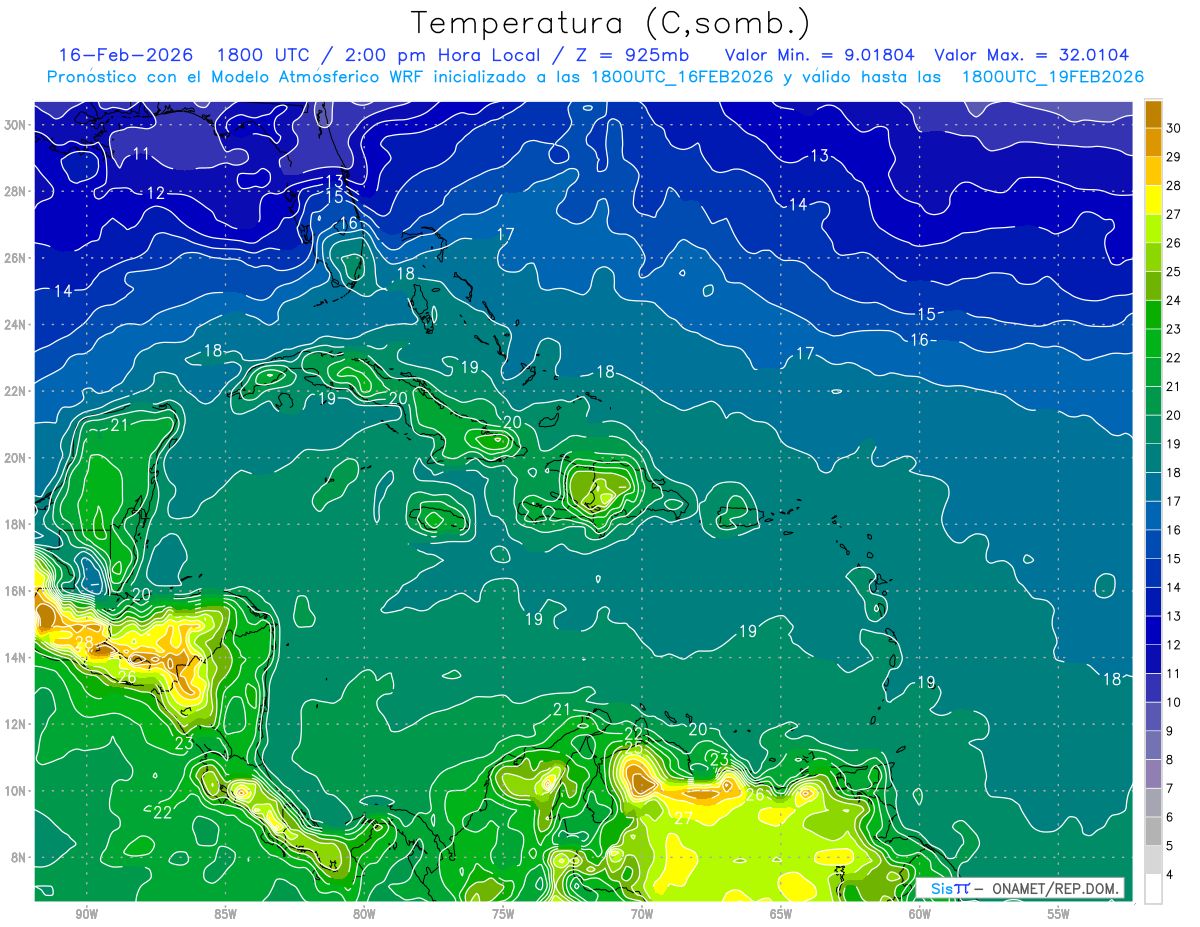Viewport: 1200px width, 927px height.
Task: Select "Valor Max. = 32.0104" text
Action: (1032, 55)
